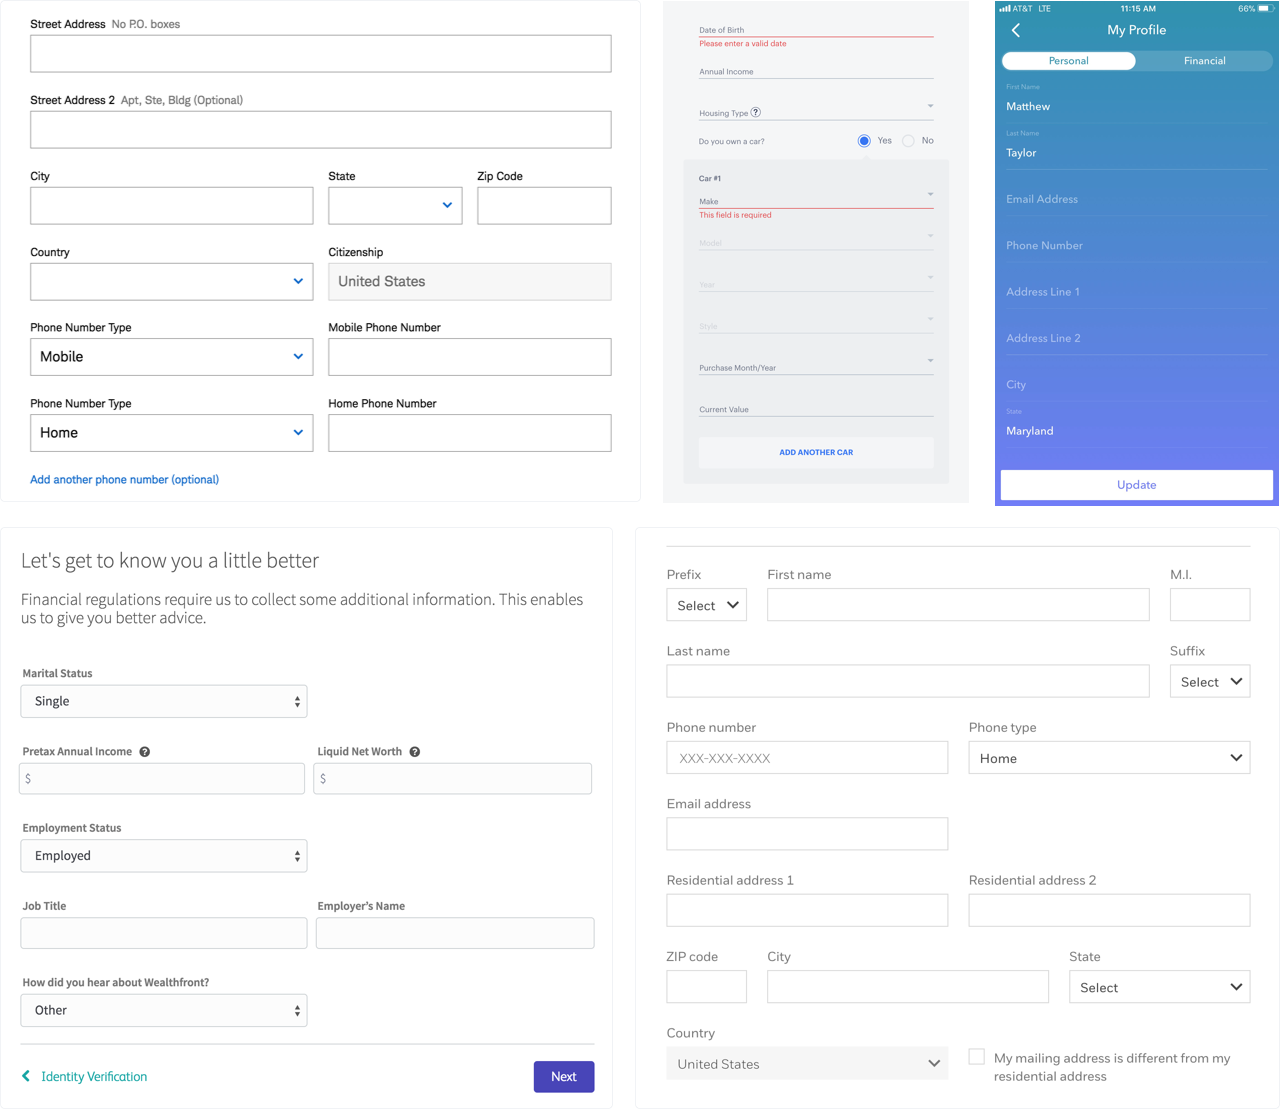Check the different mailing address checkbox
This screenshot has width=1280, height=1111.
click(x=977, y=1057)
